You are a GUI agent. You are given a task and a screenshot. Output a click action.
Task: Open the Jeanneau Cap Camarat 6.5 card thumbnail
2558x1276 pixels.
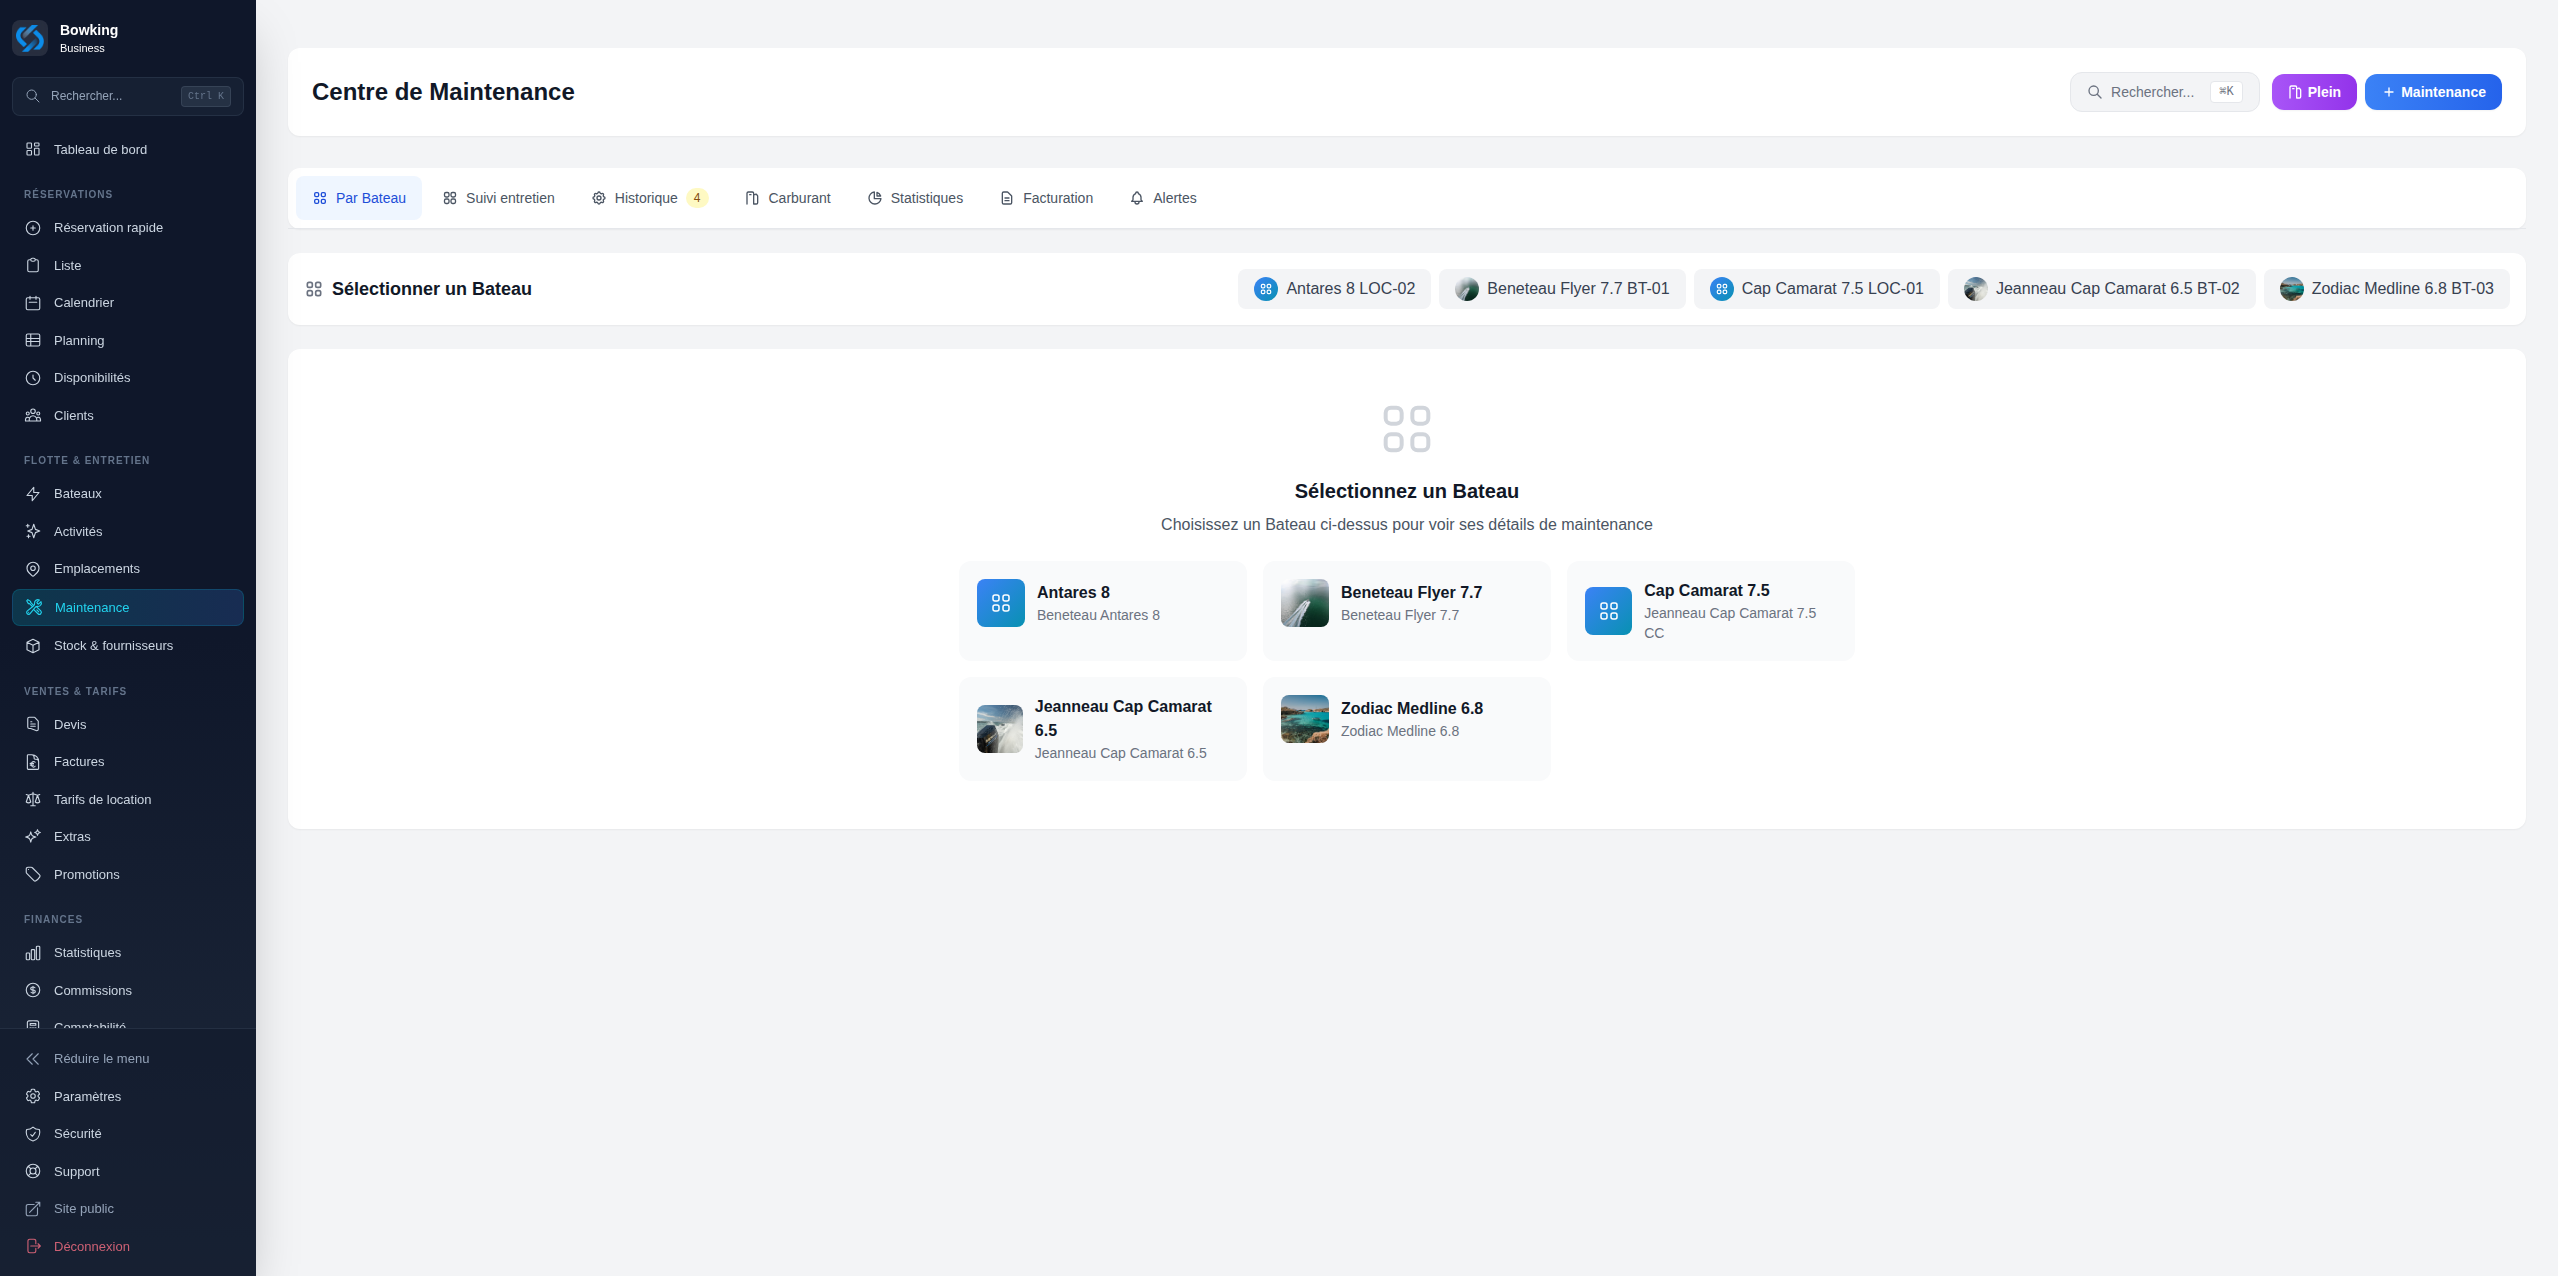click(x=1000, y=729)
